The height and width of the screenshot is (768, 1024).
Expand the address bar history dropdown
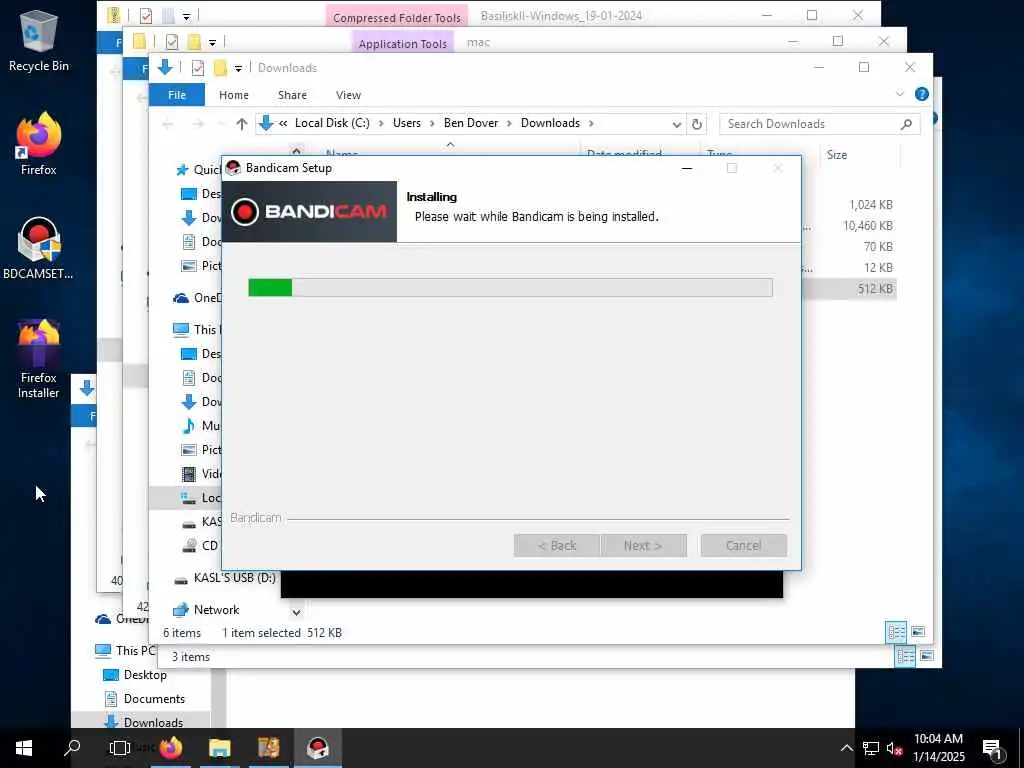(x=677, y=124)
